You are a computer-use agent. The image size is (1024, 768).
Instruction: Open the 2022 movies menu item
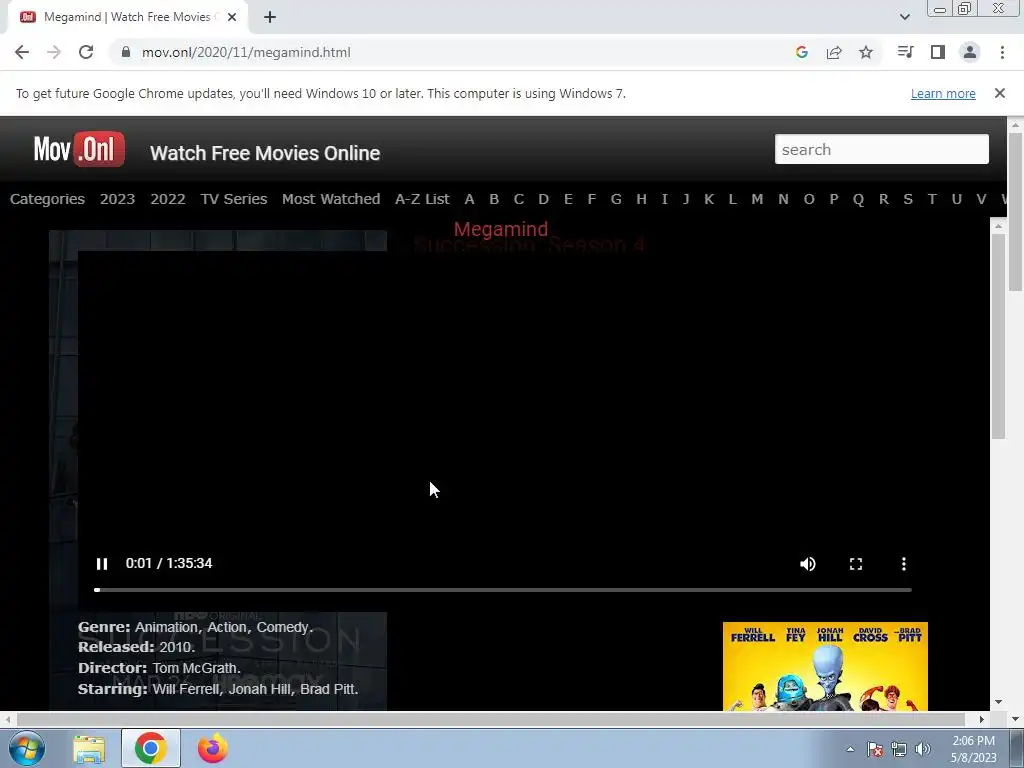tap(168, 199)
